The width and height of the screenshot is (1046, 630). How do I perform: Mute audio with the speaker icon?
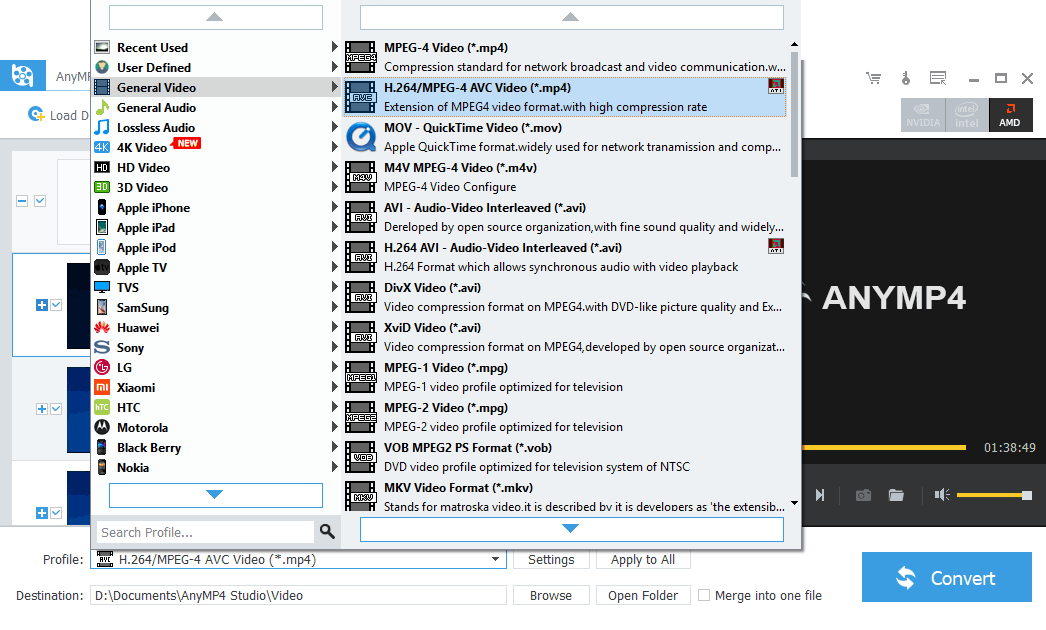pos(941,494)
